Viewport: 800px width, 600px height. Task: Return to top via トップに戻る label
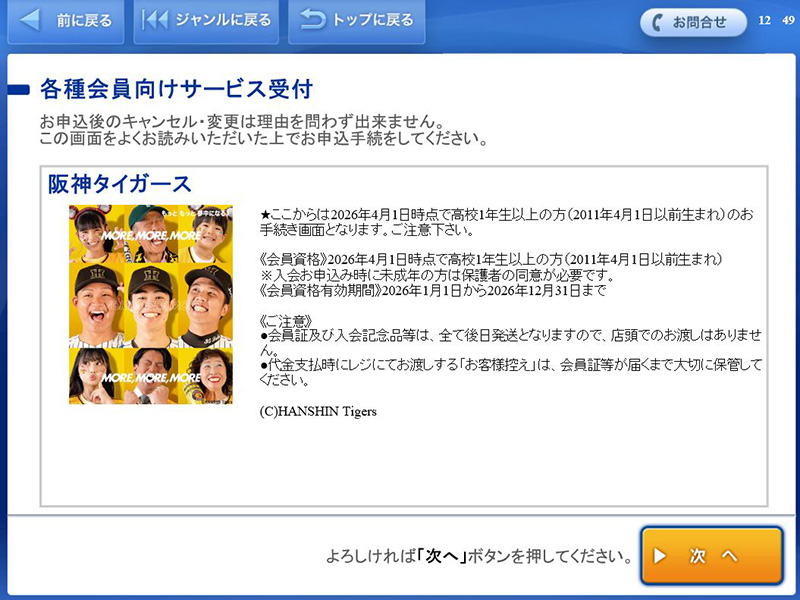coord(372,20)
